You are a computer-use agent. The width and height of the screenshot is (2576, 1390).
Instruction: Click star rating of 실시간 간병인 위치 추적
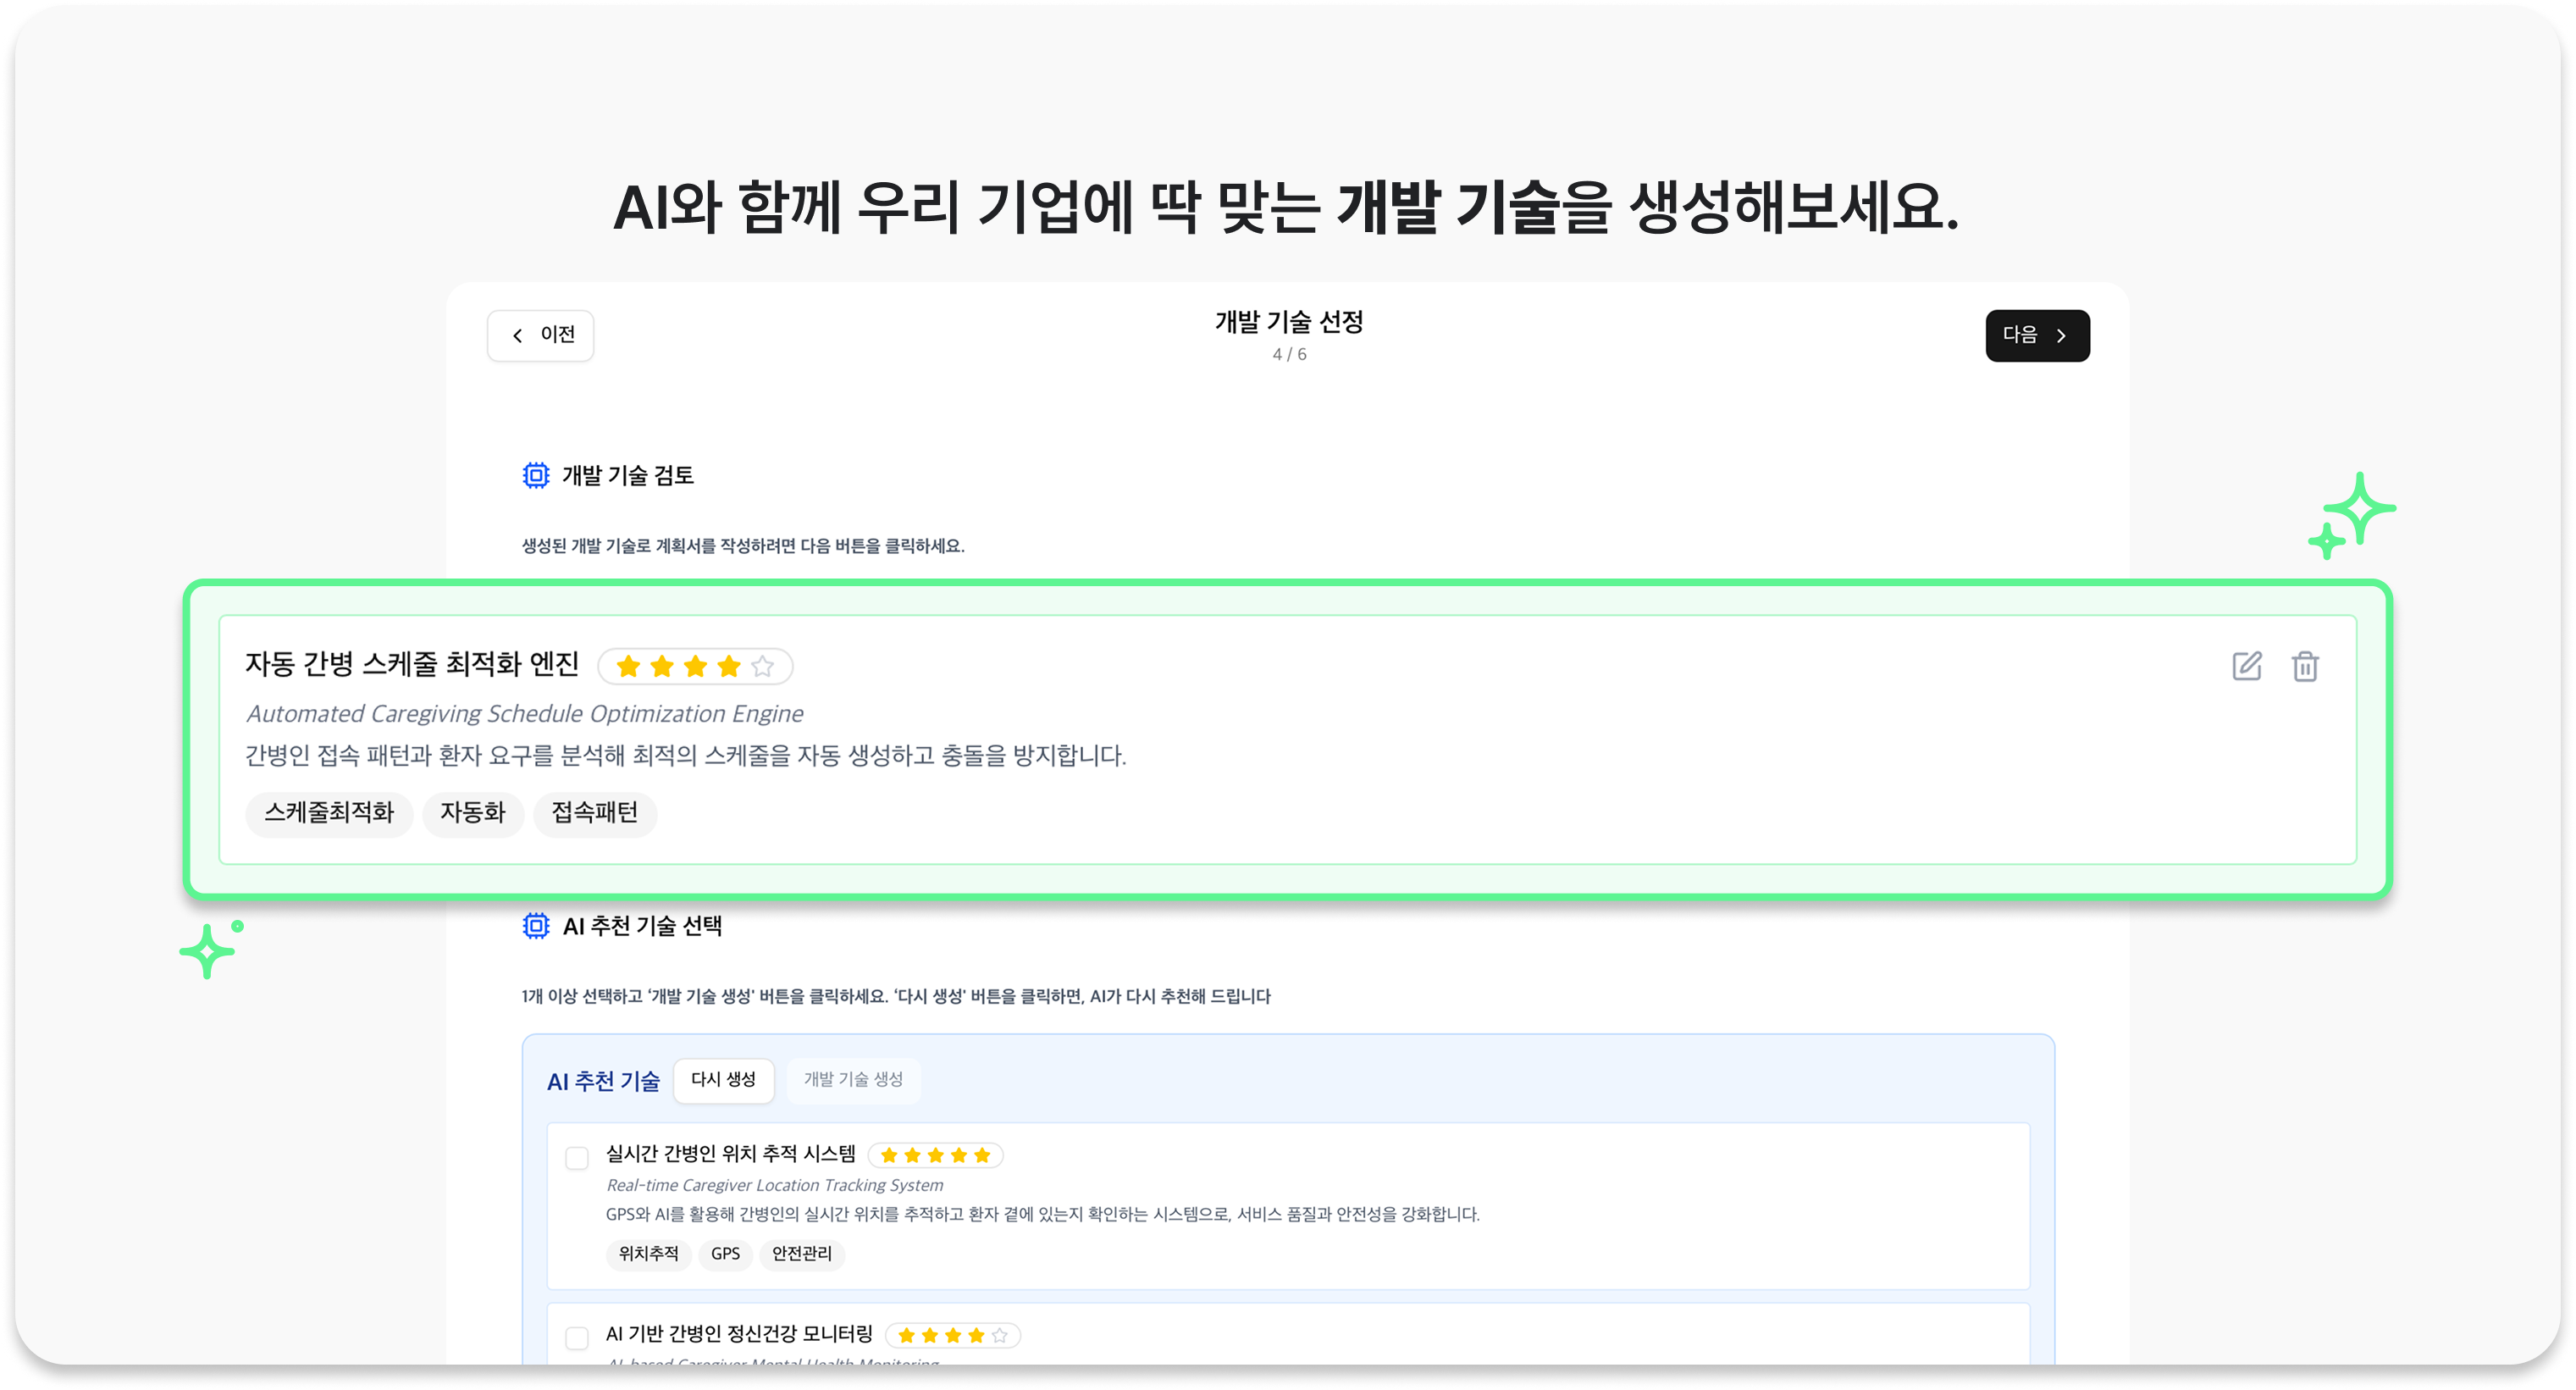(x=935, y=1155)
